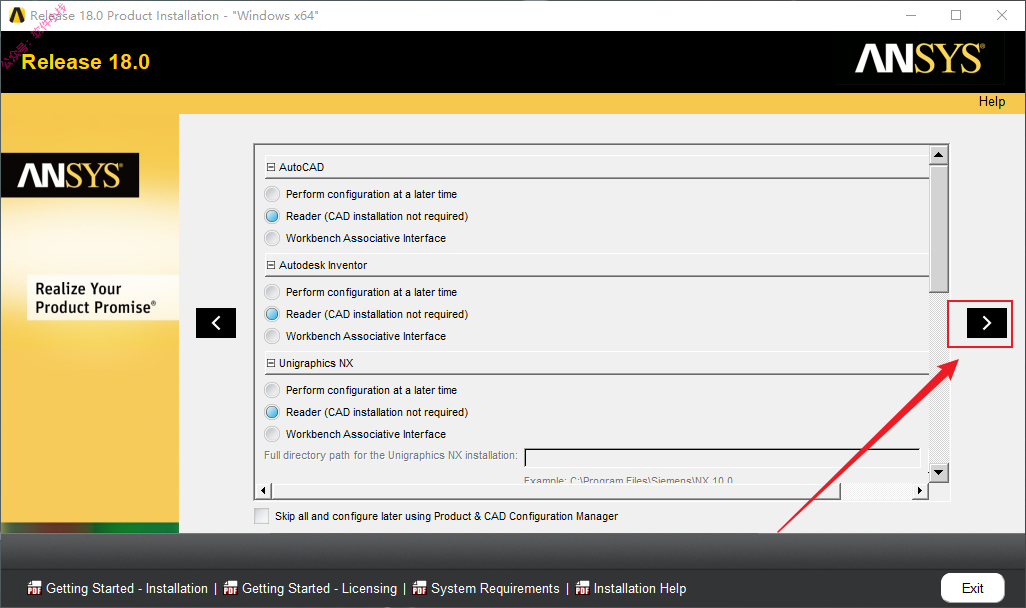Collapse the Autodesk Inventor section

(x=271, y=265)
